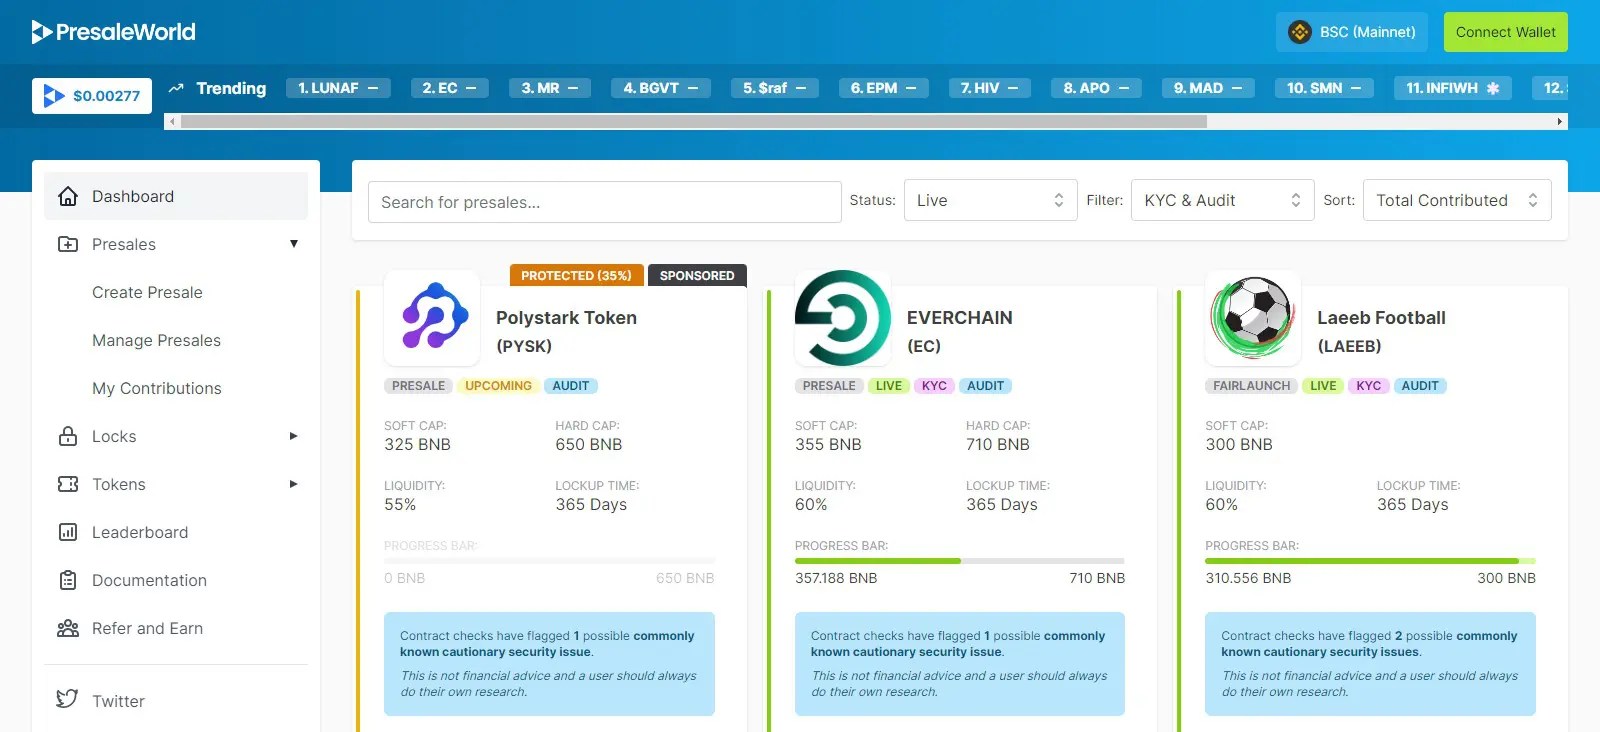Click the PROTECTED (35%) badge
Viewport: 1600px width, 732px height.
pos(576,275)
